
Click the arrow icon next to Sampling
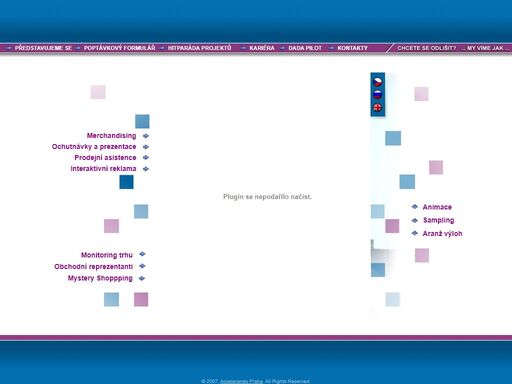tap(415, 220)
